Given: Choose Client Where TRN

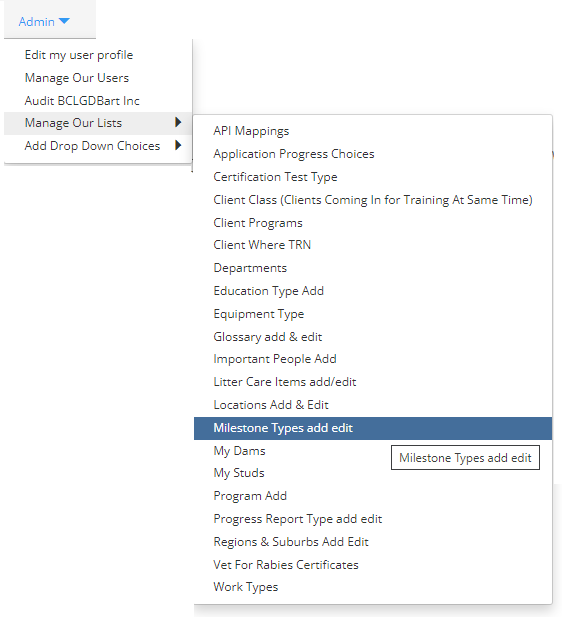Looking at the screenshot, I should 262,245.
